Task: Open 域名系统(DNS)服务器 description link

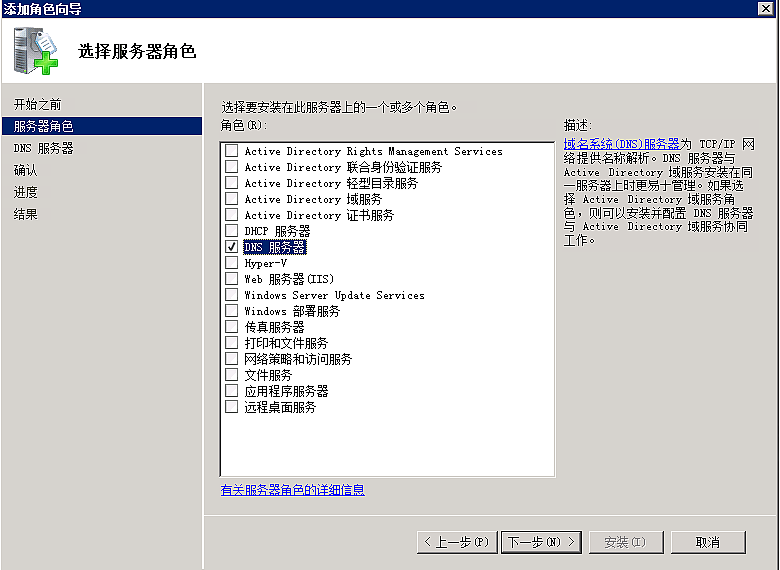Action: click(x=621, y=144)
